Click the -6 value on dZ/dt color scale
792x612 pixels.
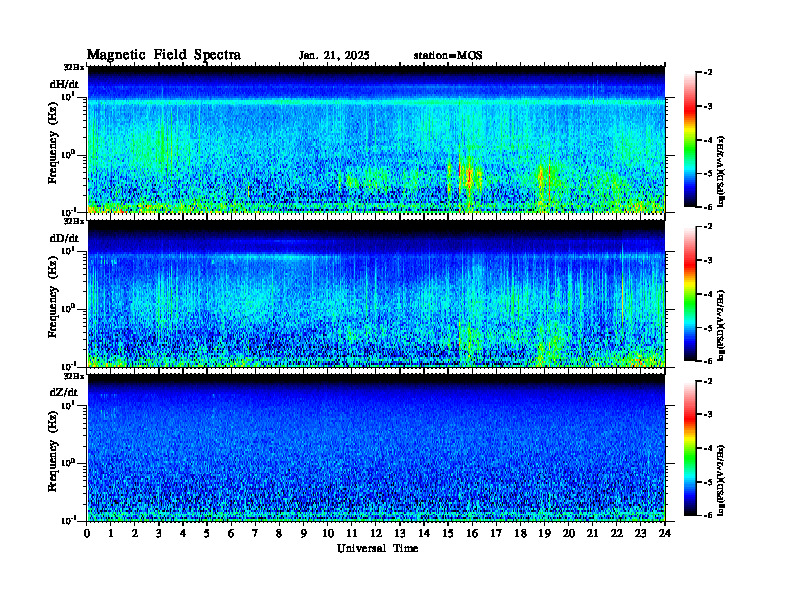click(x=708, y=515)
